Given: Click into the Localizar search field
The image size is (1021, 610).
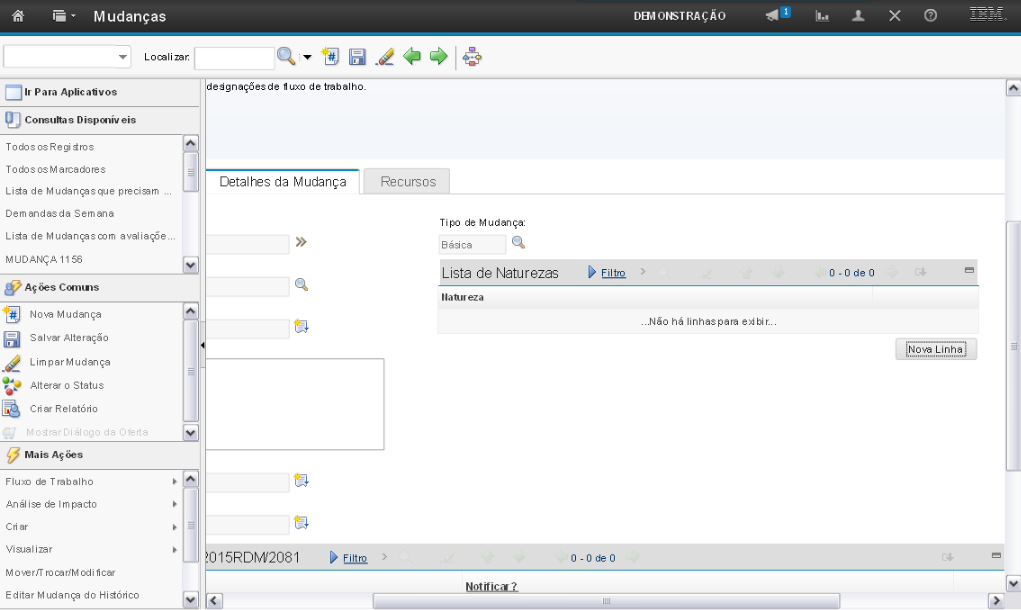Looking at the screenshot, I should (234, 58).
